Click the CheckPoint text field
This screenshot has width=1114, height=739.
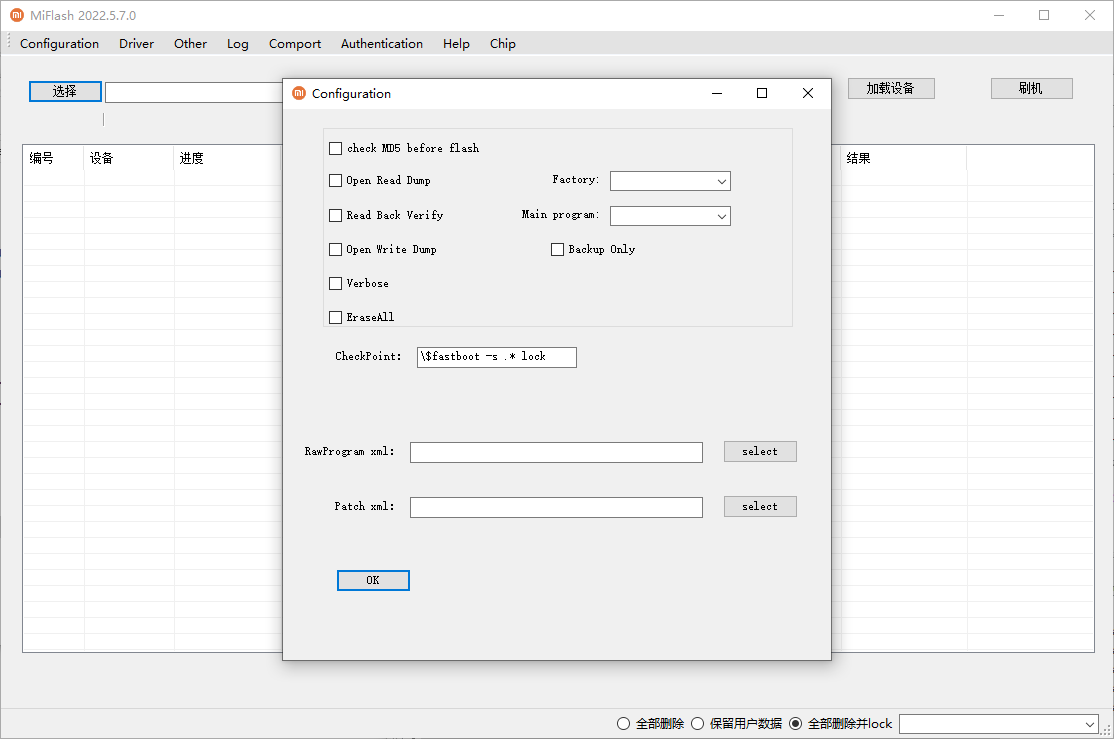(x=496, y=357)
